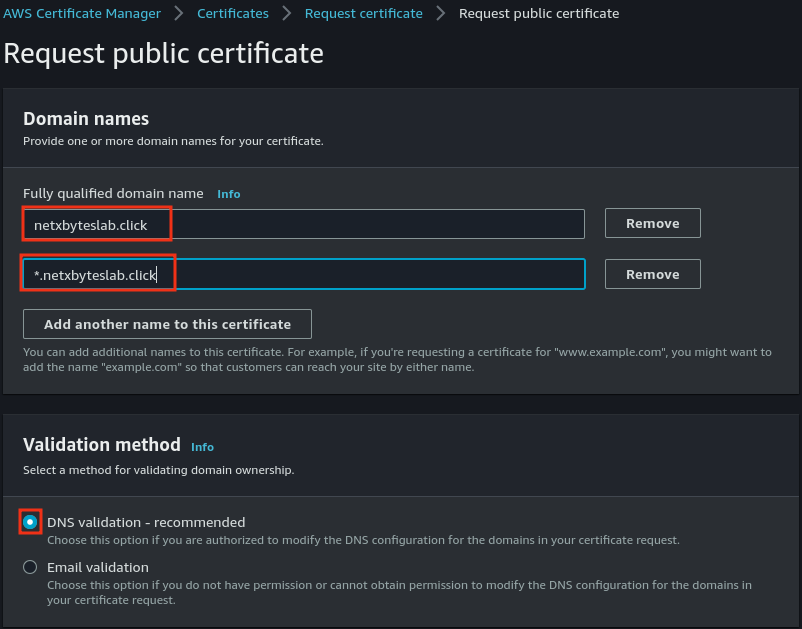Click the 'Validation method' heading text
Image resolution: width=802 pixels, height=629 pixels.
click(102, 444)
